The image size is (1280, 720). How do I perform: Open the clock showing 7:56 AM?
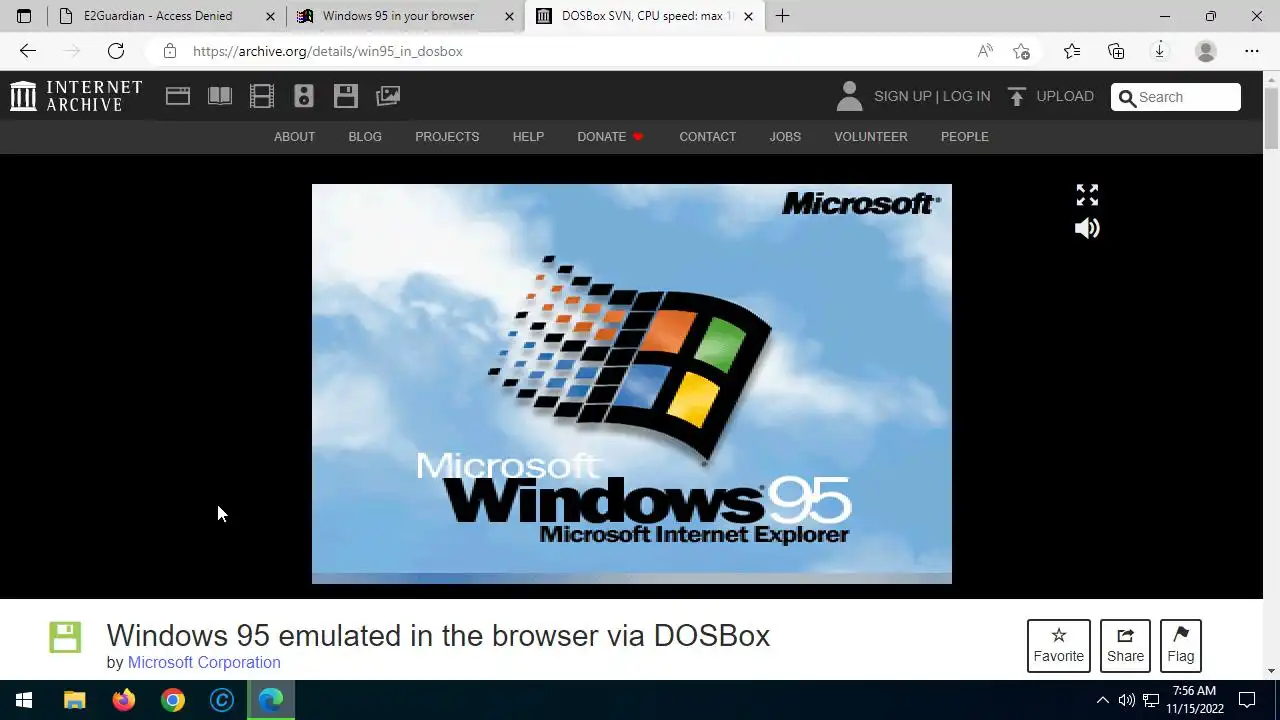(1194, 700)
